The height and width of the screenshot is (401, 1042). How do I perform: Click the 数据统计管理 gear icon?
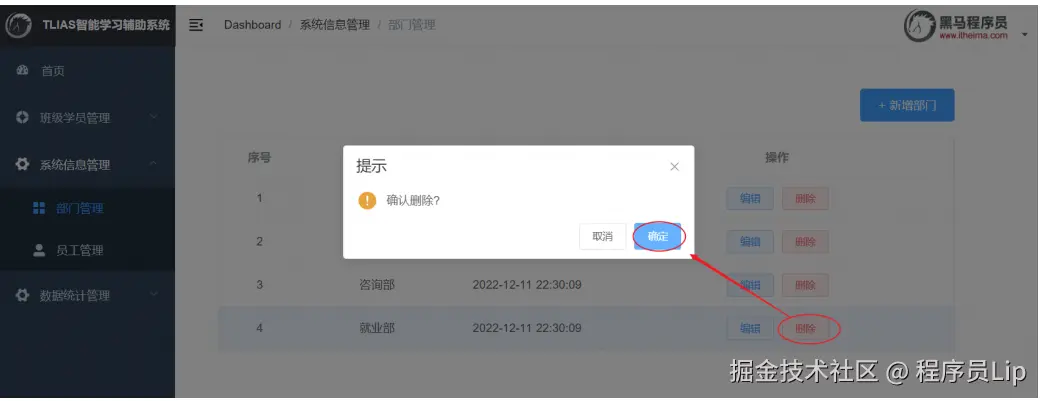(22, 295)
